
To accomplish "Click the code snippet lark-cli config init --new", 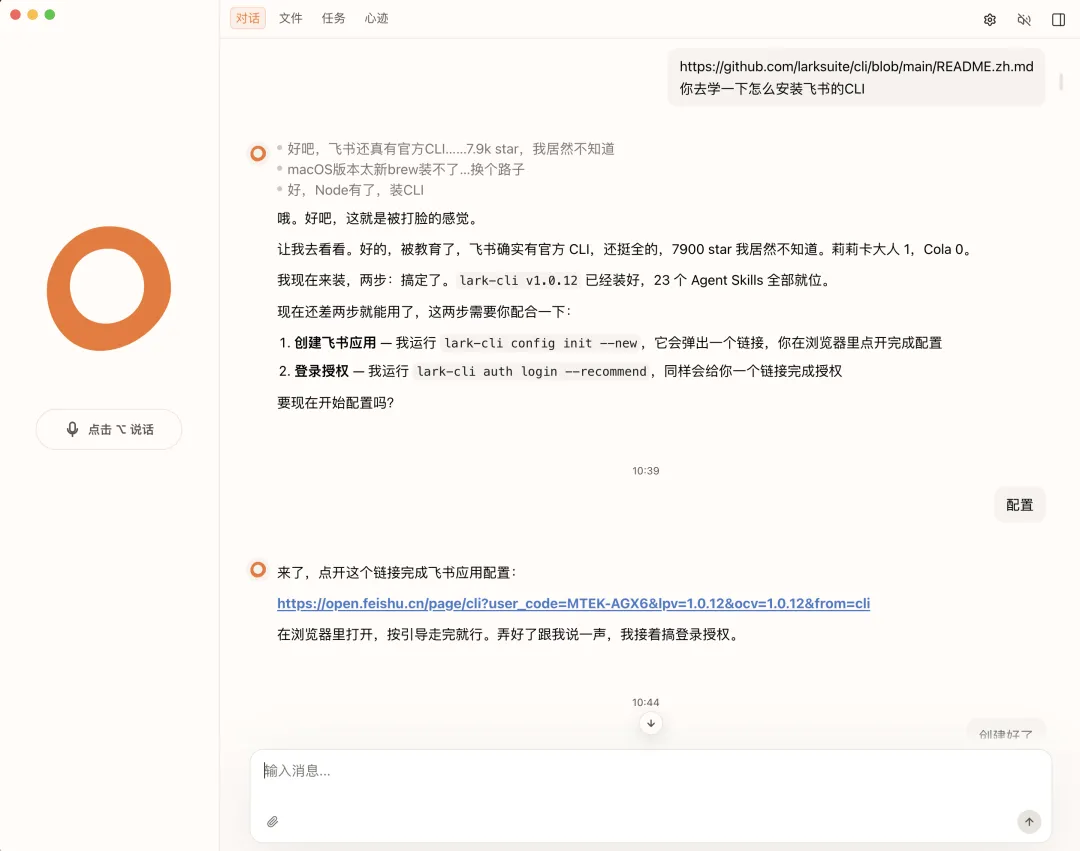I will (541, 343).
